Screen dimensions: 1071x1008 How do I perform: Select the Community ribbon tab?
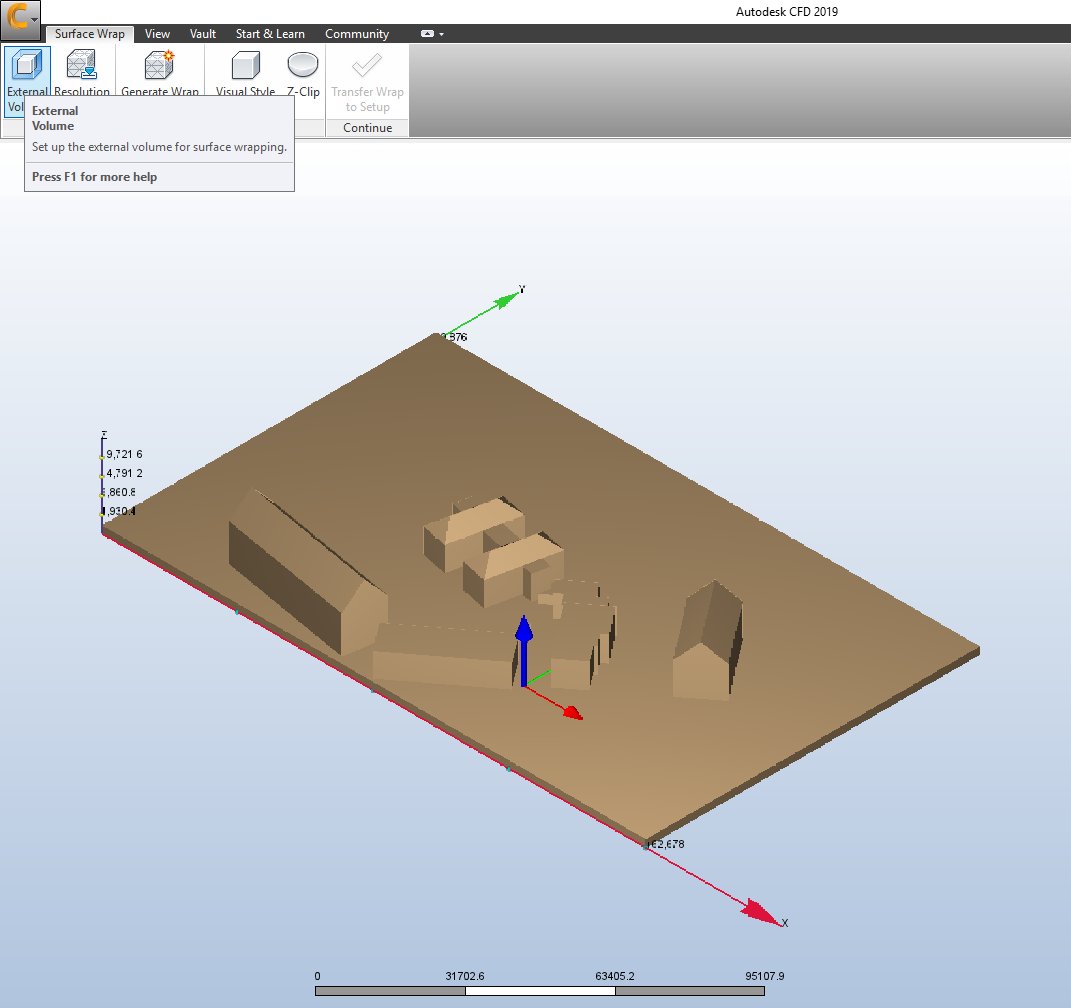[357, 34]
